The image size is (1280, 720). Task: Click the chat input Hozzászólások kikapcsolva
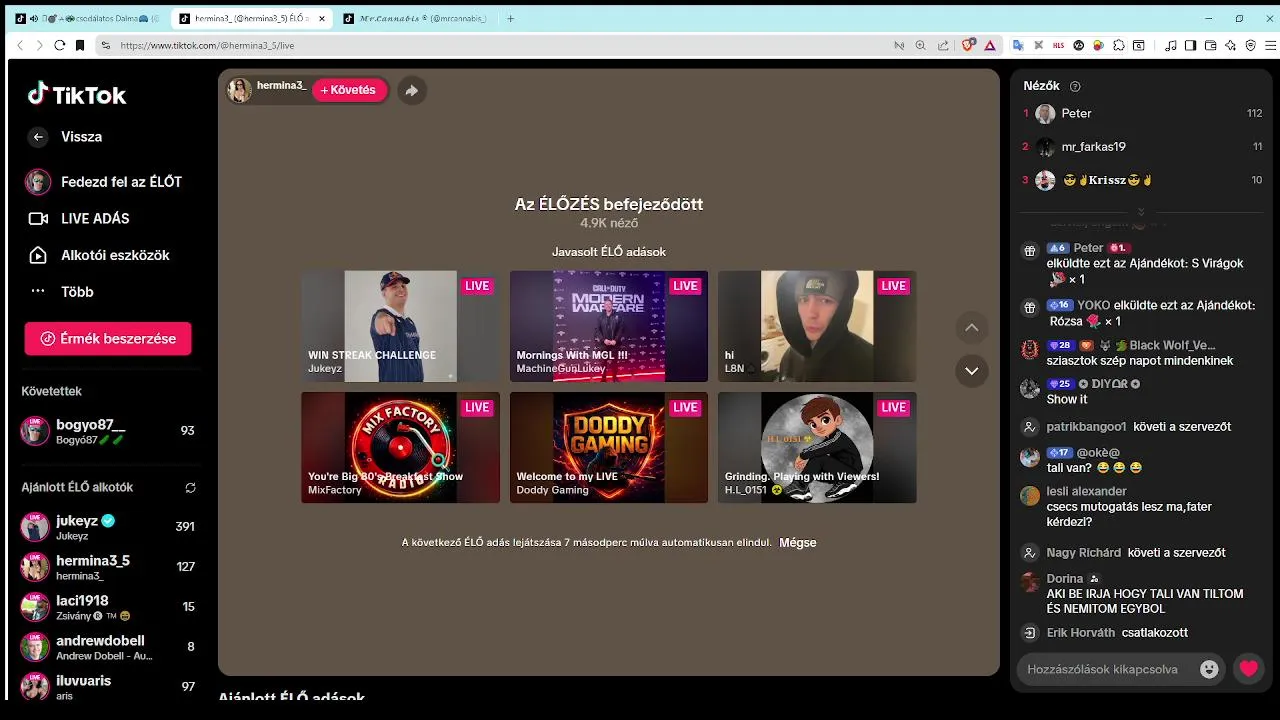coord(1103,669)
